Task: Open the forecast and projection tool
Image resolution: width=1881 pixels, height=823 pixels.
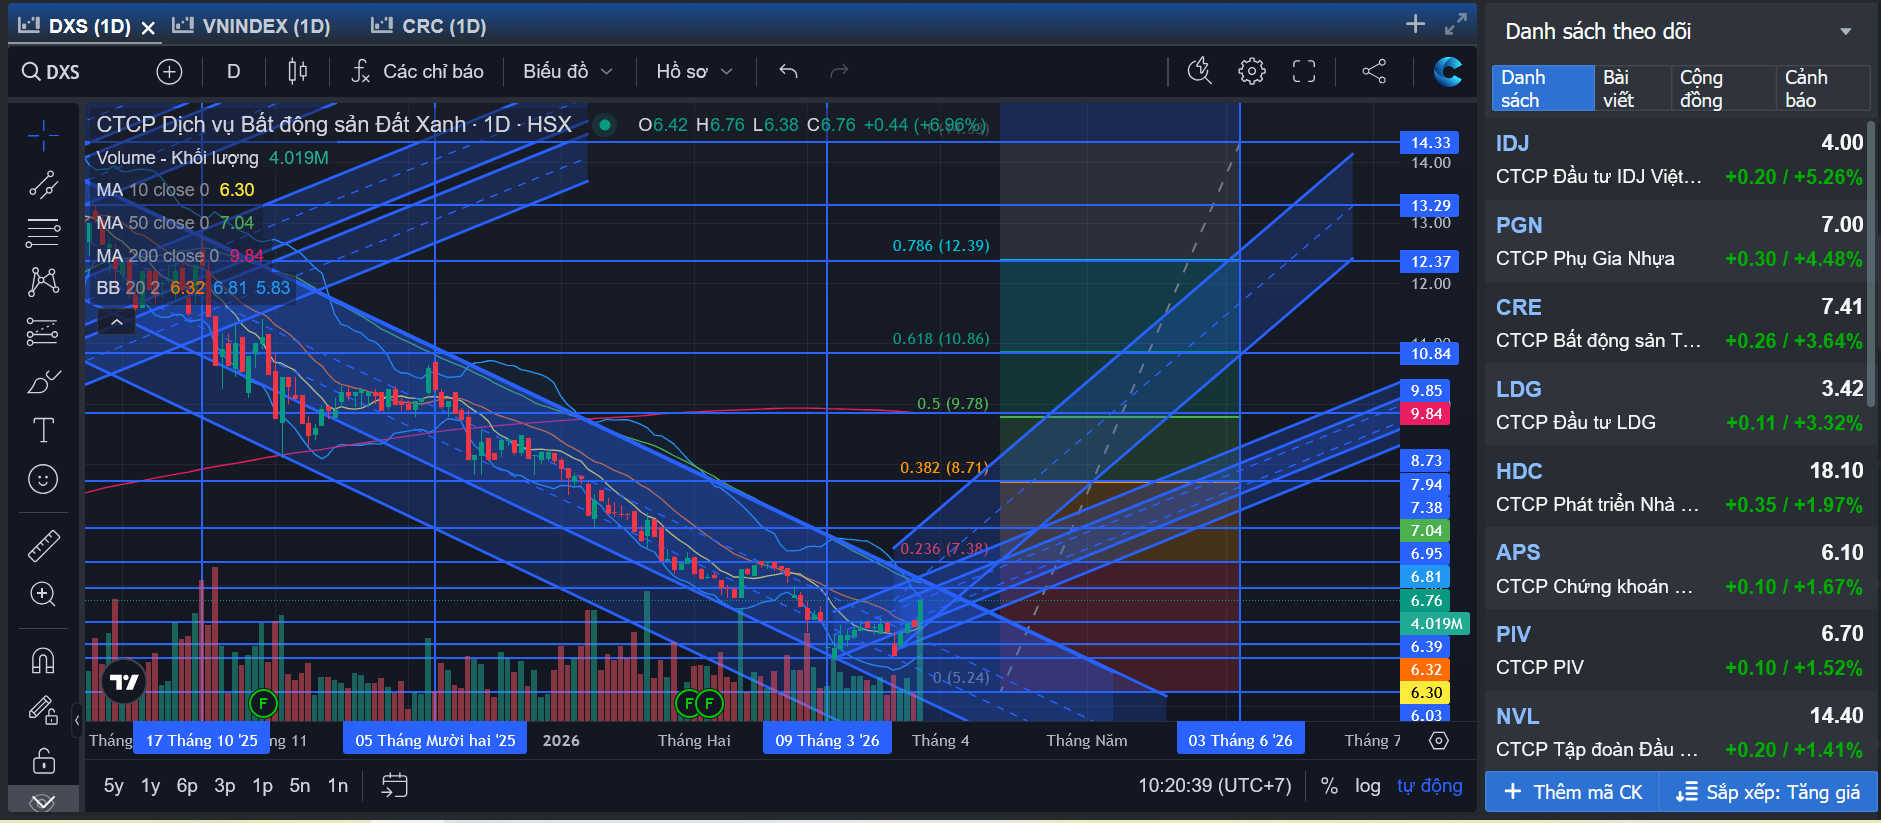Action: 43,331
